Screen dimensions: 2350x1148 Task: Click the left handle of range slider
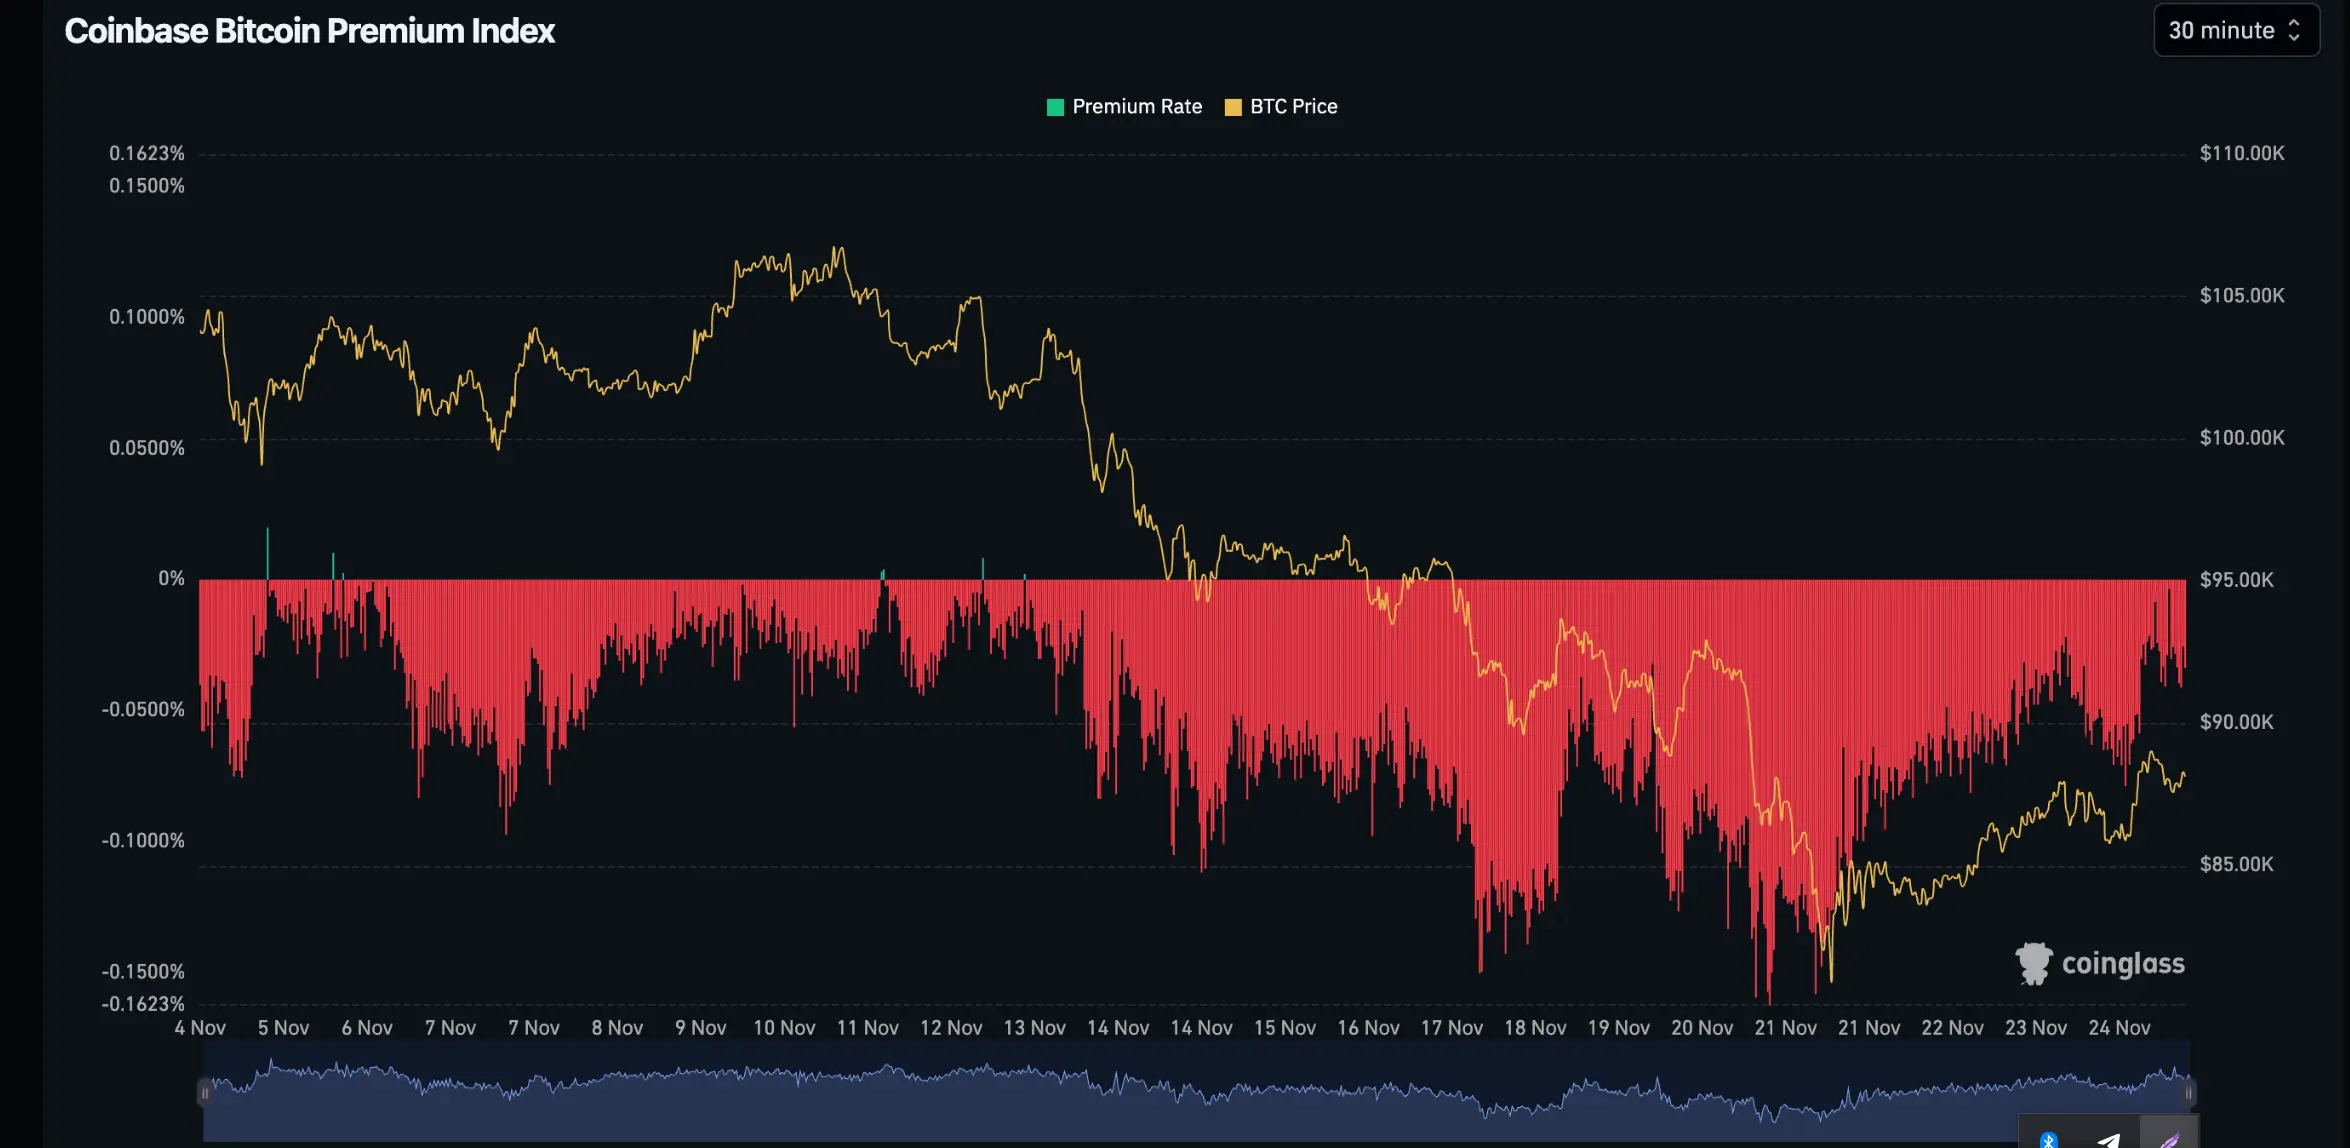[x=204, y=1093]
